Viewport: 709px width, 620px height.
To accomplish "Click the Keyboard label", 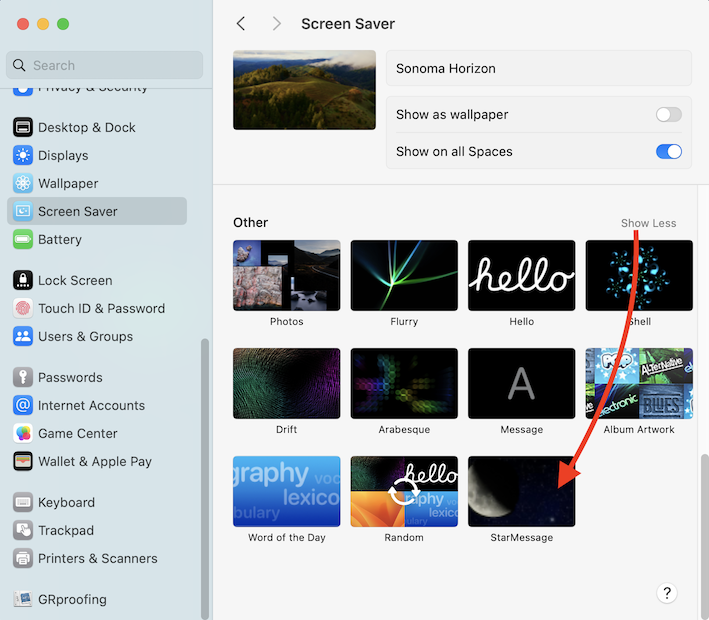I will pyautogui.click(x=66, y=502).
